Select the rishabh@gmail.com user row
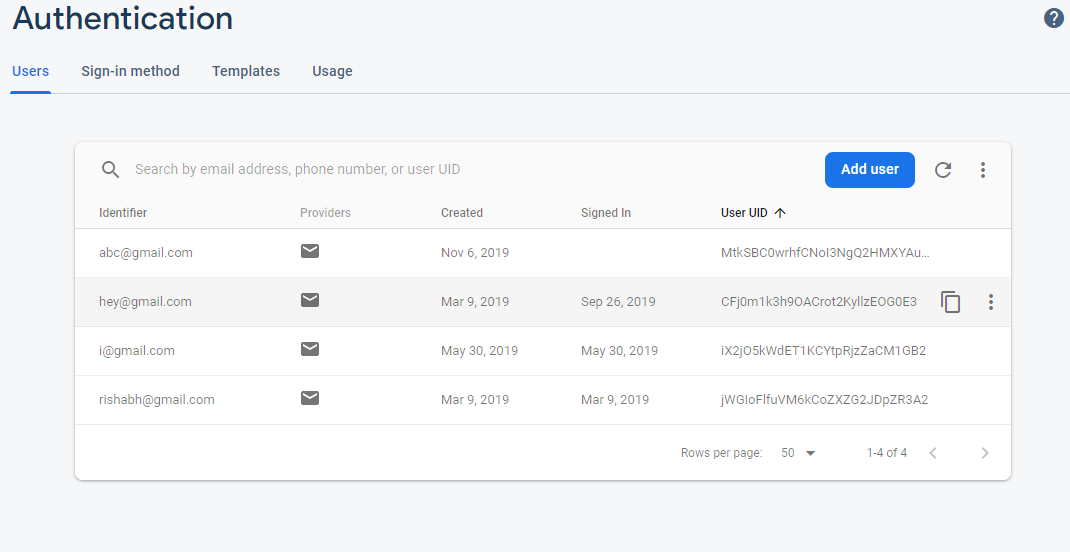The width and height of the screenshot is (1070, 552). click(157, 400)
